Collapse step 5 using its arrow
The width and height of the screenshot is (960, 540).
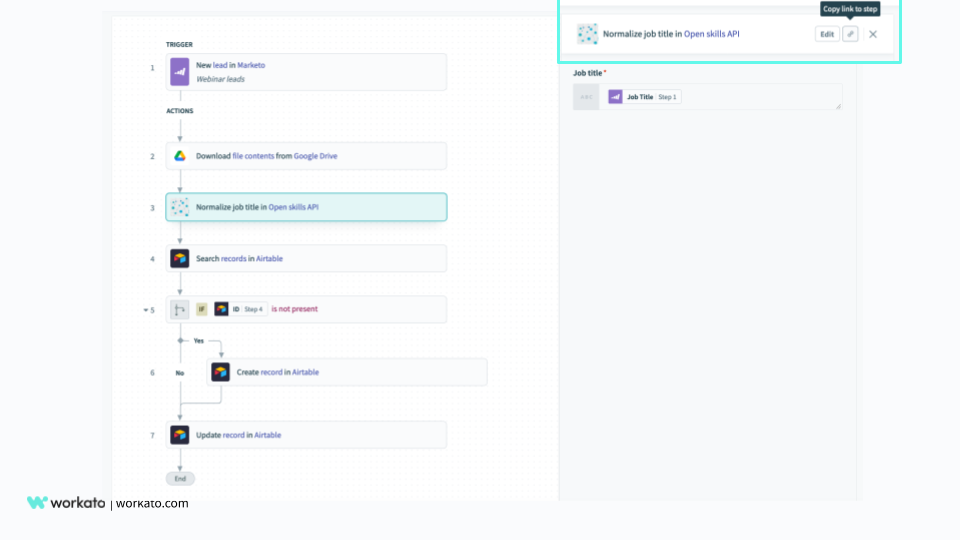pyautogui.click(x=146, y=310)
